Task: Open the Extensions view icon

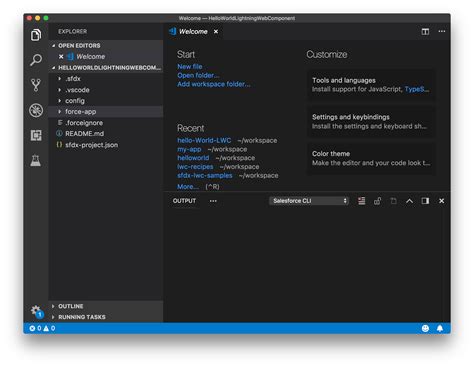Action: coord(36,135)
